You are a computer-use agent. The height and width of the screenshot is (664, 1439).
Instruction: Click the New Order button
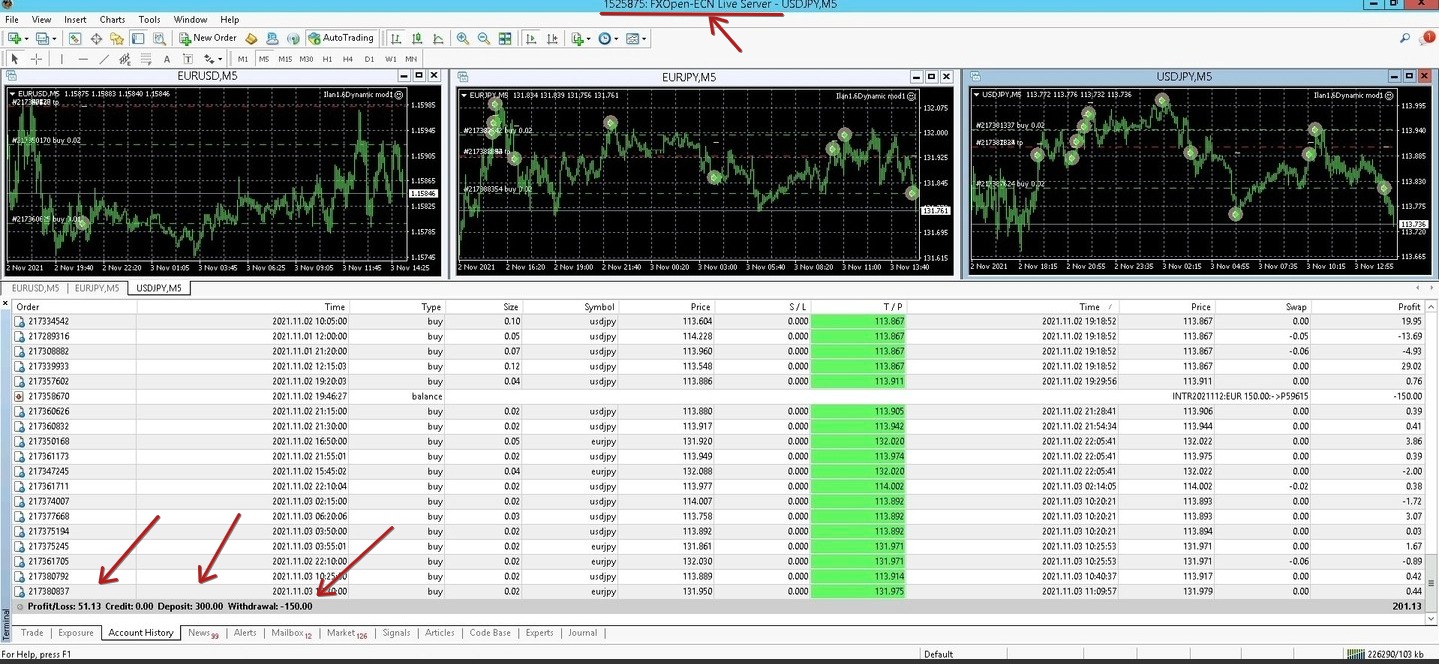[208, 38]
